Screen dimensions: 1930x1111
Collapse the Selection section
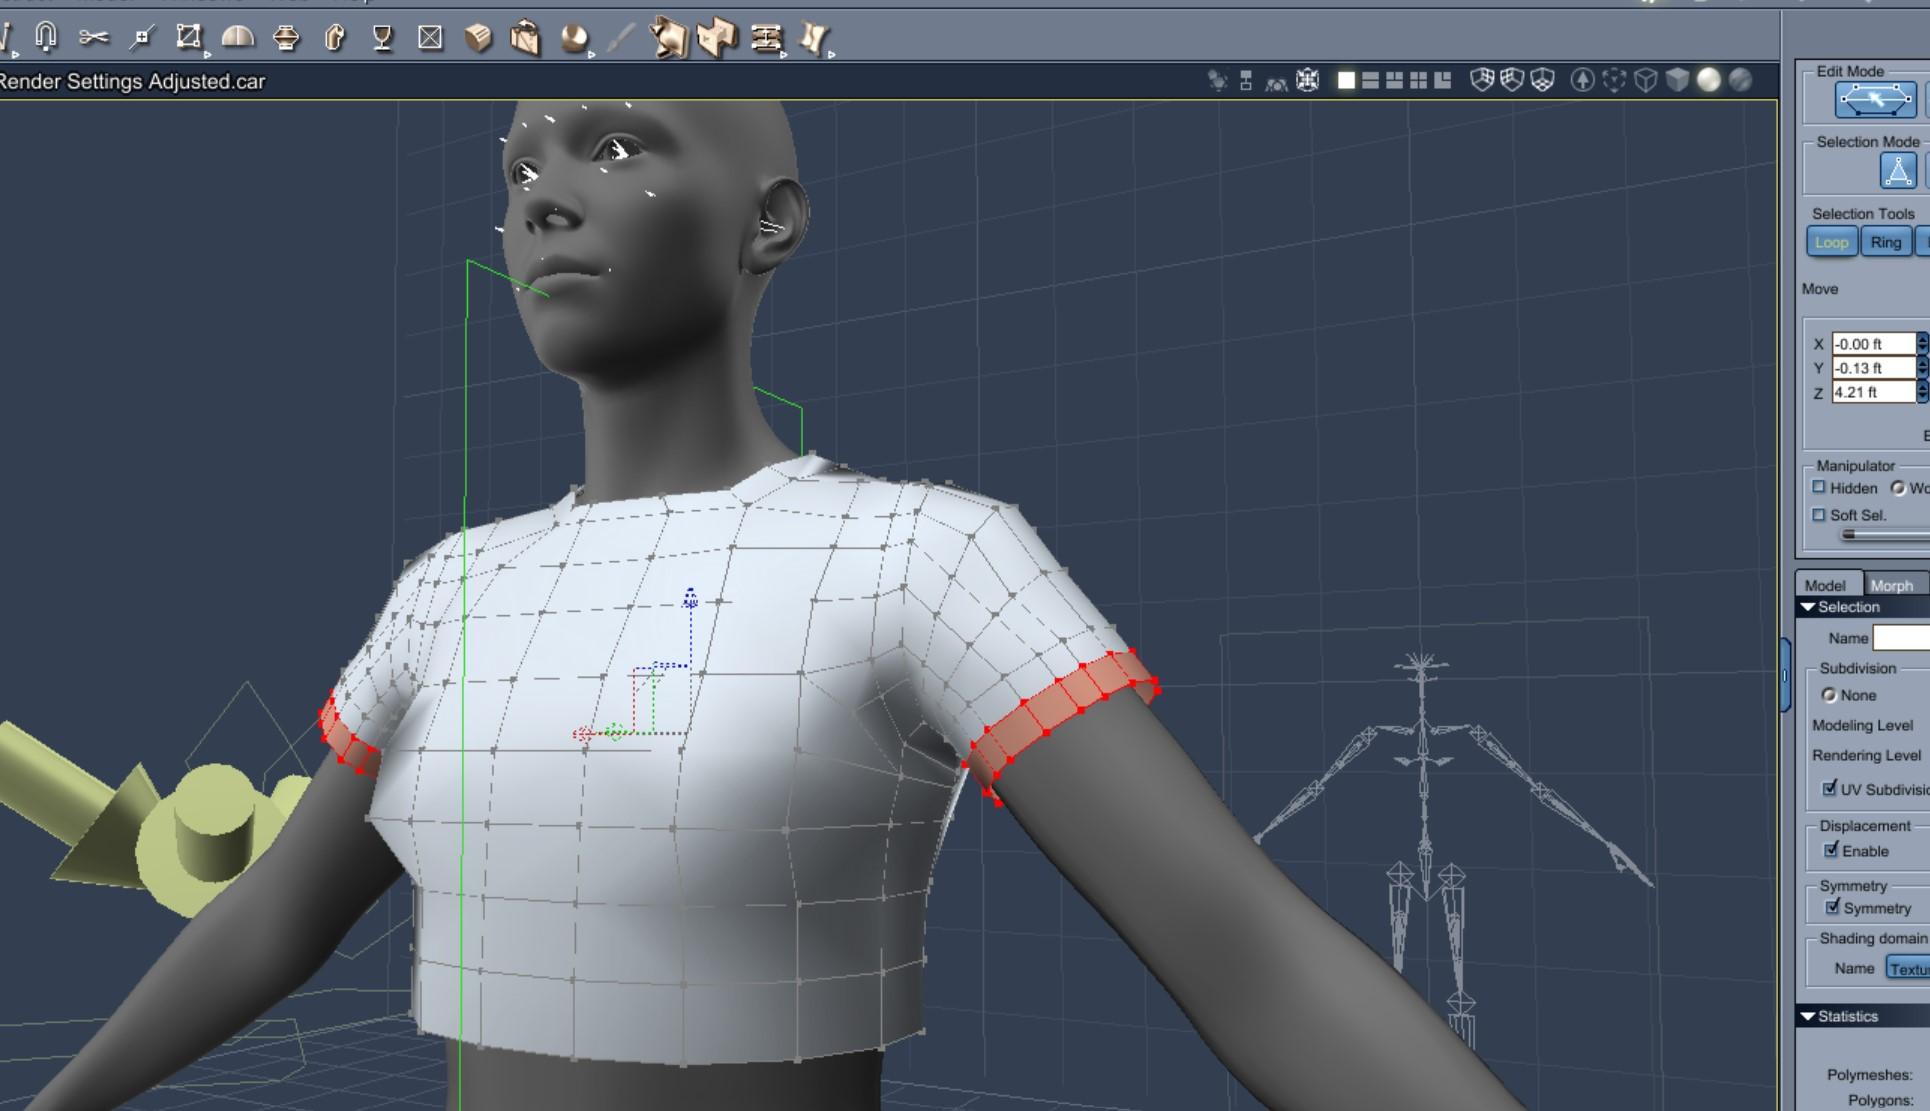pos(1808,607)
